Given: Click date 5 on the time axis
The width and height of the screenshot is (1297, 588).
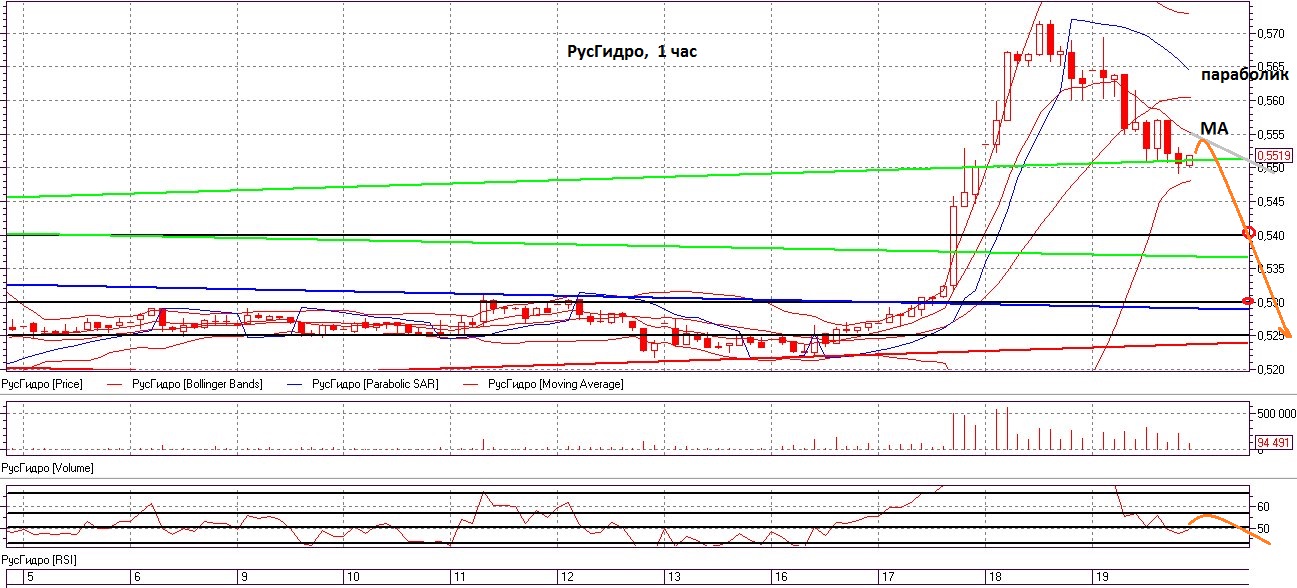Looking at the screenshot, I should 29,577.
